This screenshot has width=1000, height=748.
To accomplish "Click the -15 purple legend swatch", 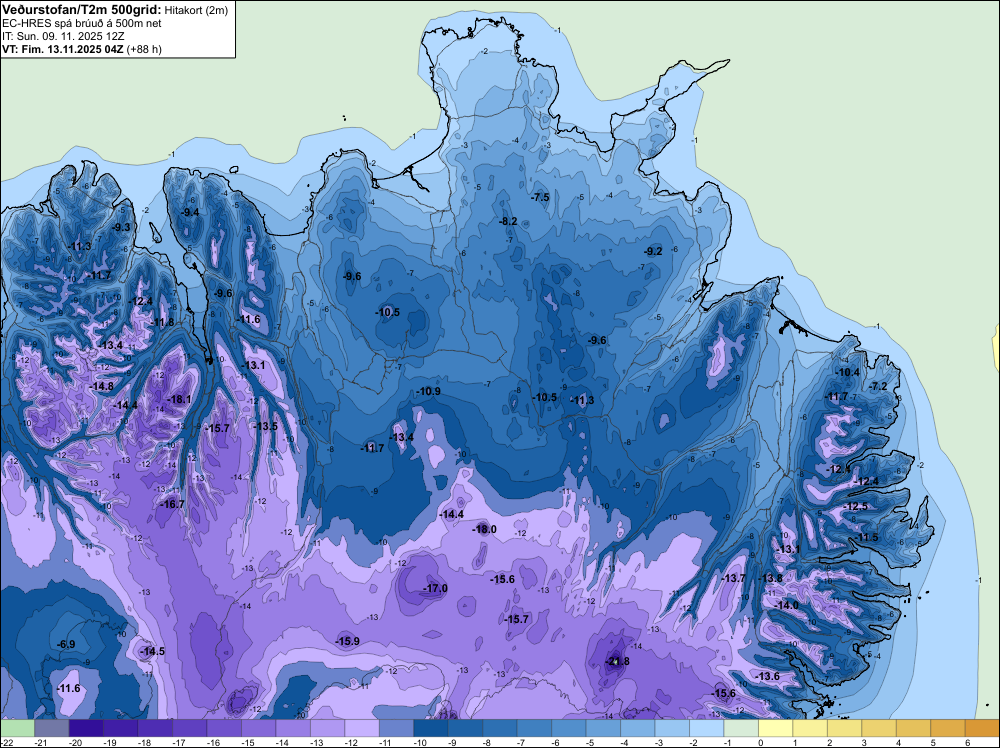I will click(258, 728).
